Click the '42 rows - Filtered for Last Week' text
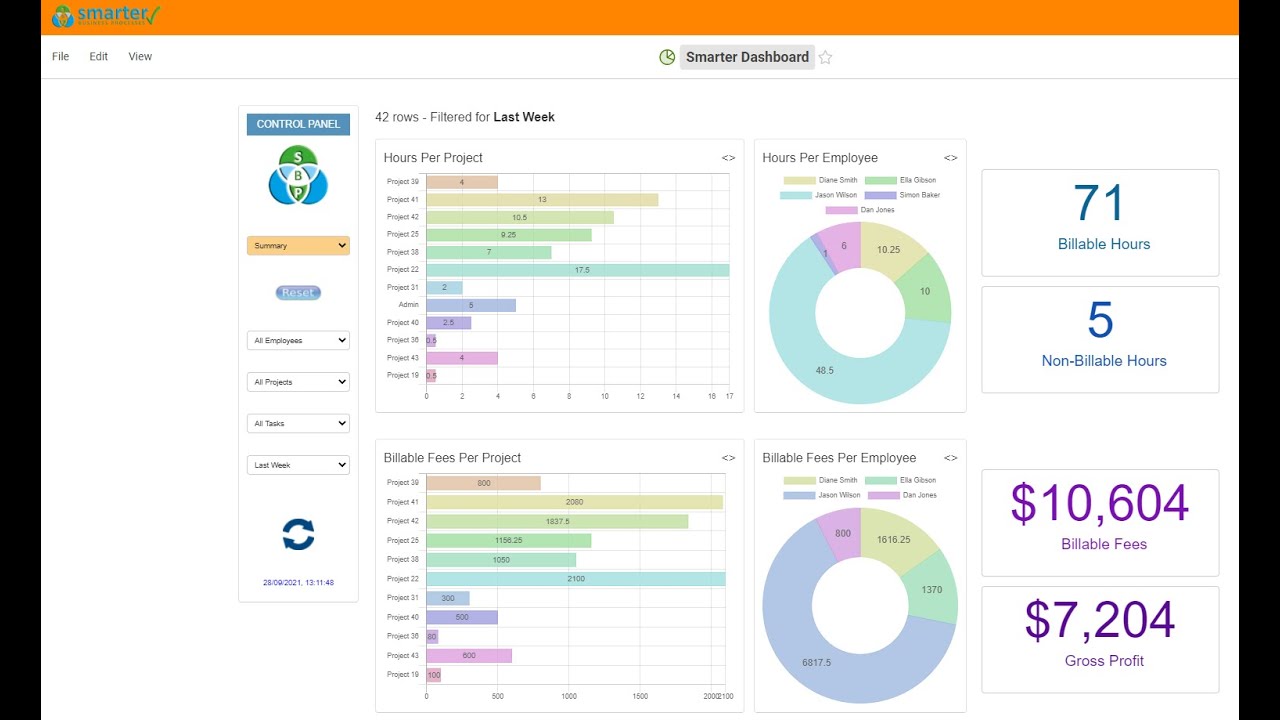The width and height of the screenshot is (1280, 720). point(465,117)
